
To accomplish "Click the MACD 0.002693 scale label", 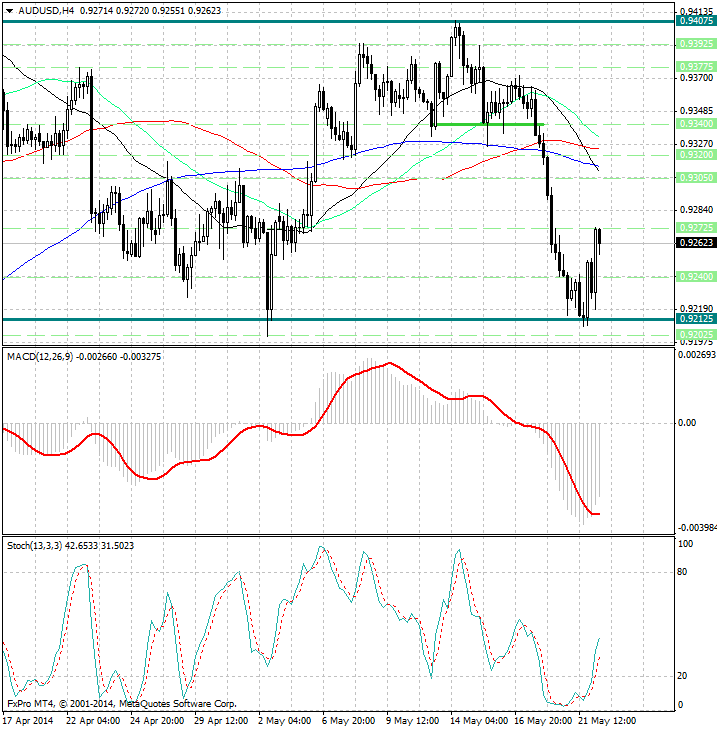I will pyautogui.click(x=697, y=355).
